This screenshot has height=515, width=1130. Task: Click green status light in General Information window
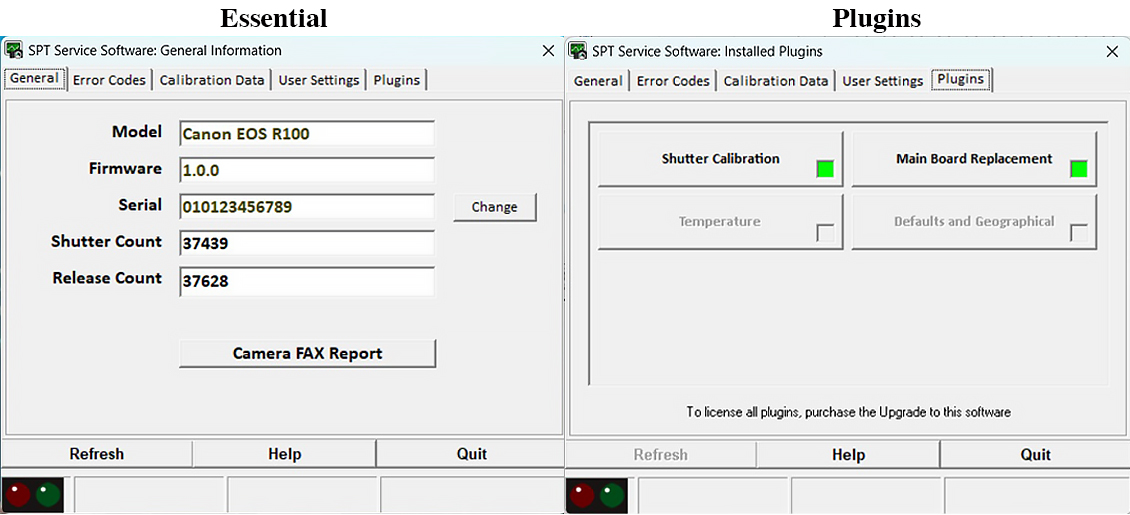click(49, 495)
